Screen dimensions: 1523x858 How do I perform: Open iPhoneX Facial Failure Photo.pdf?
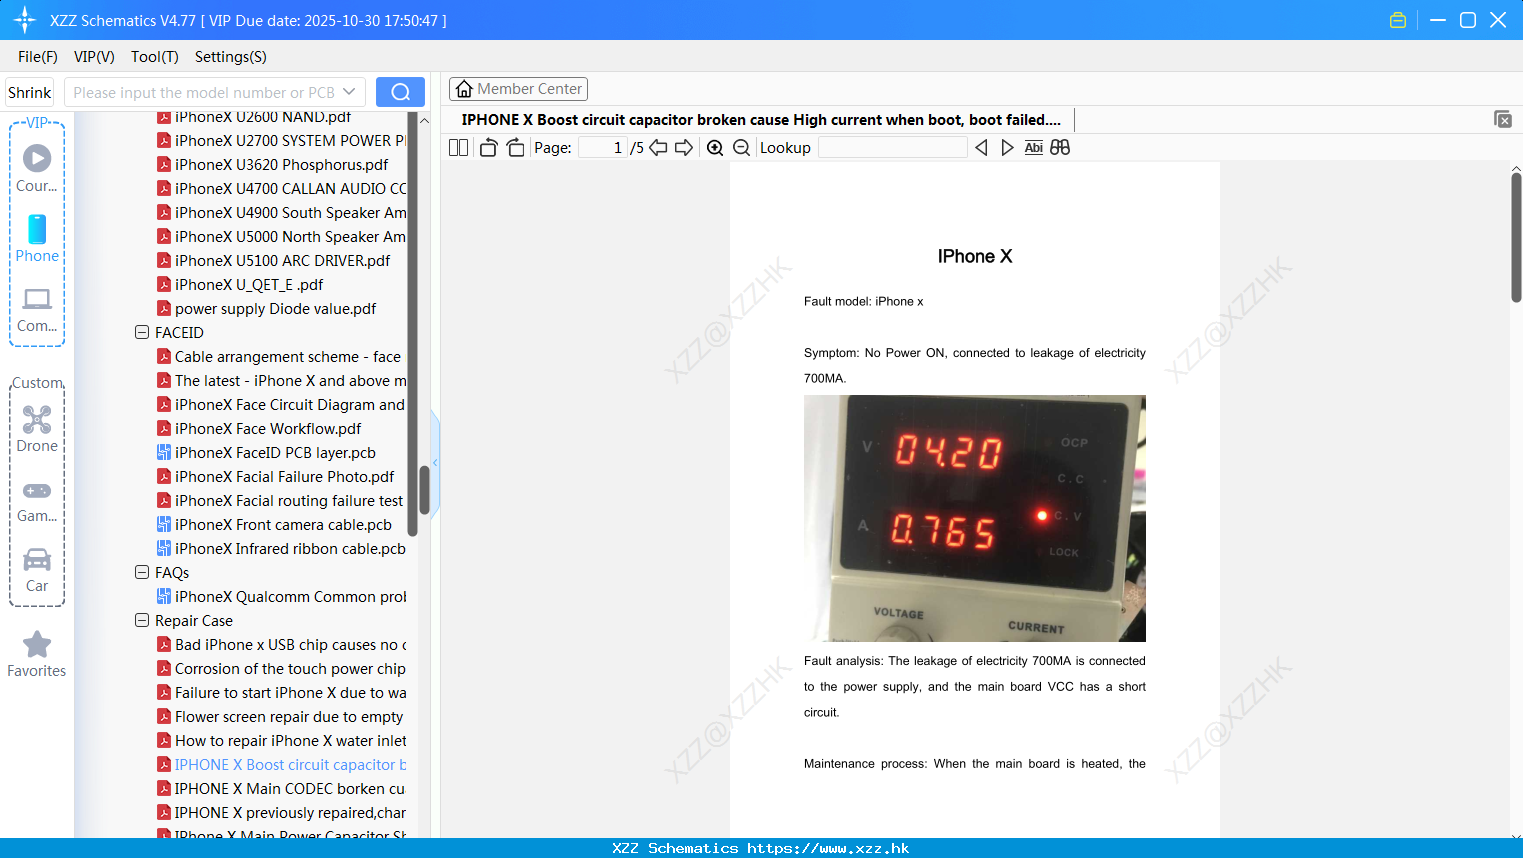click(x=284, y=476)
